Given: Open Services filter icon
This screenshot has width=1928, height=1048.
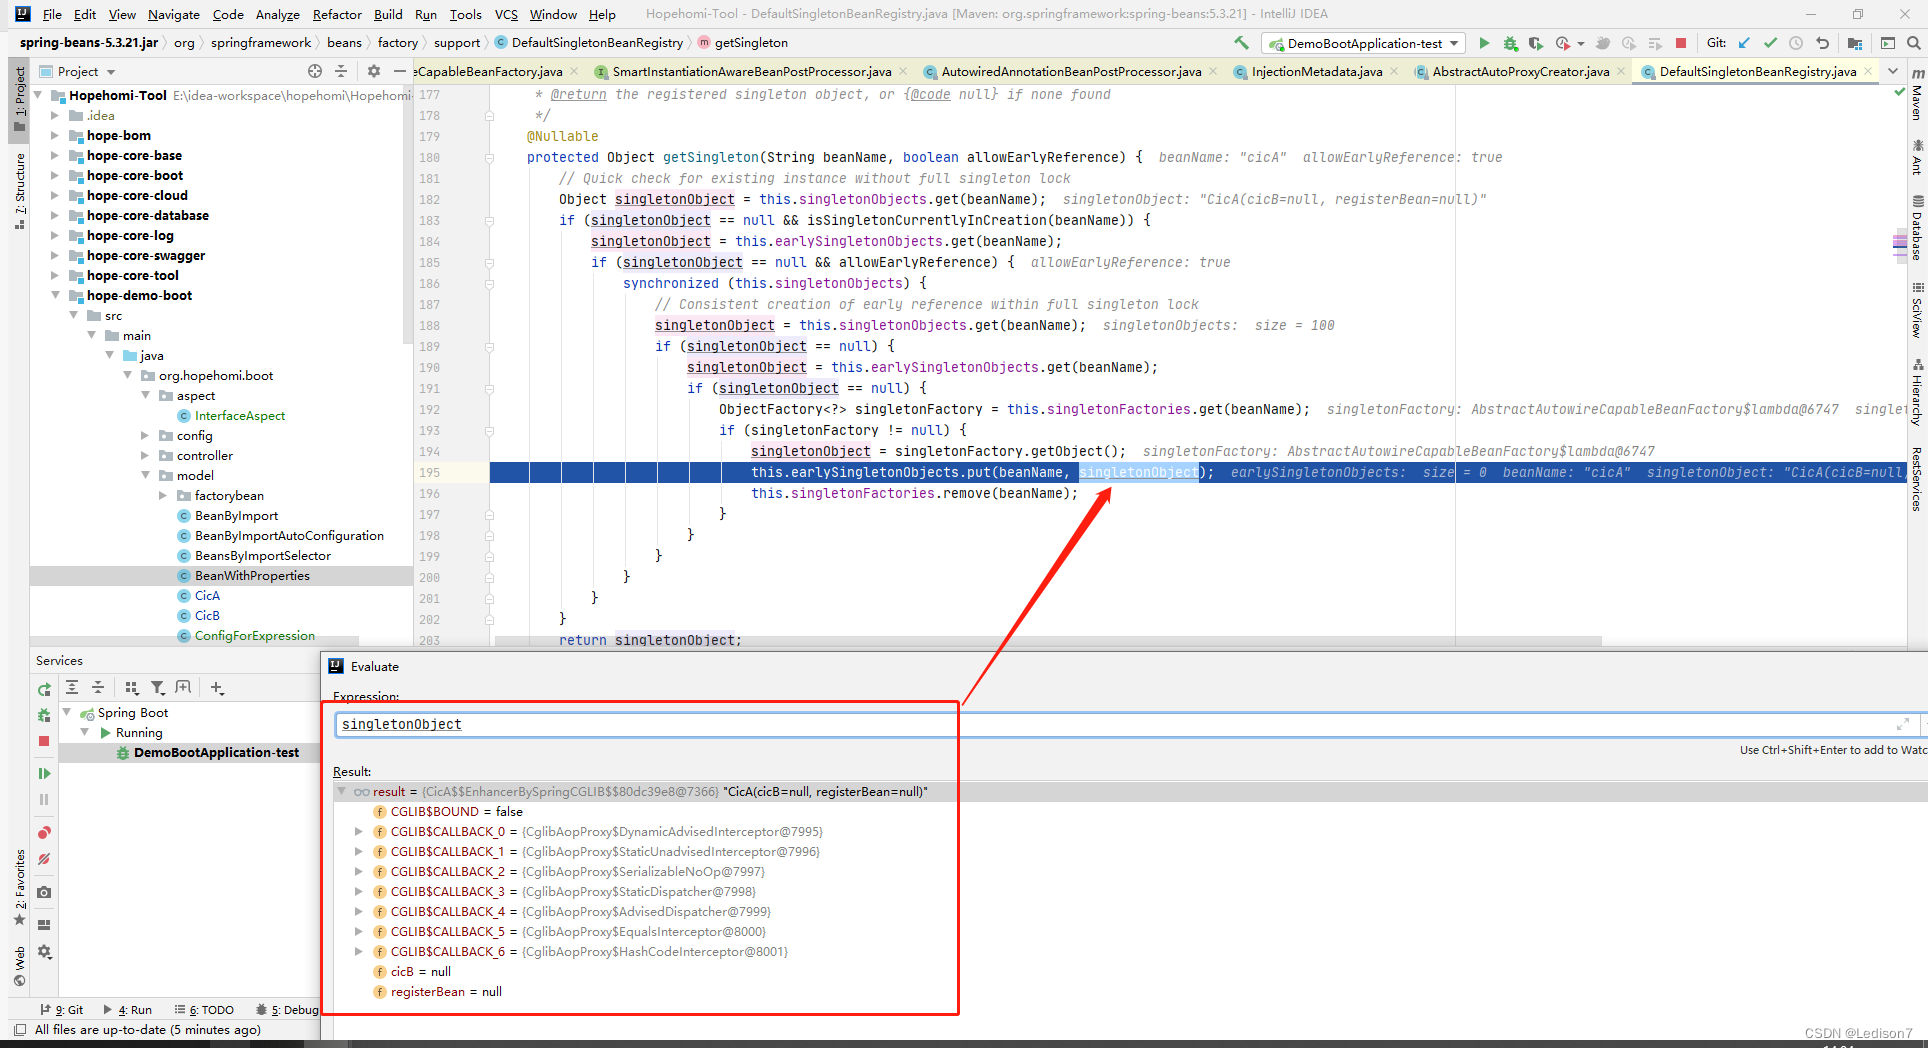Looking at the screenshot, I should point(158,687).
